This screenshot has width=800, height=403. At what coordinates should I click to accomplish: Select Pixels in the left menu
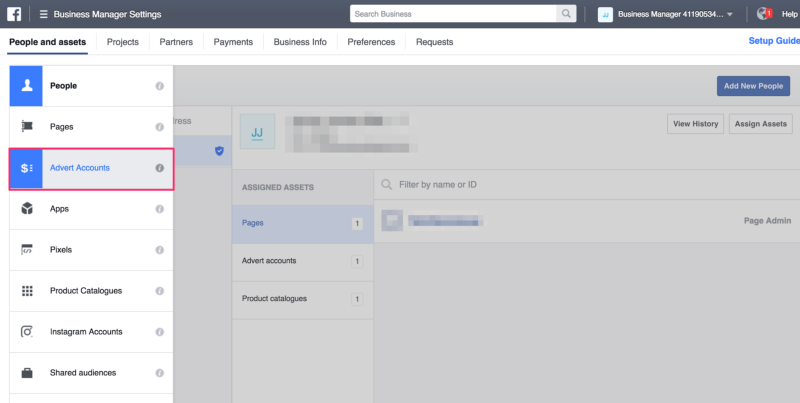91,250
